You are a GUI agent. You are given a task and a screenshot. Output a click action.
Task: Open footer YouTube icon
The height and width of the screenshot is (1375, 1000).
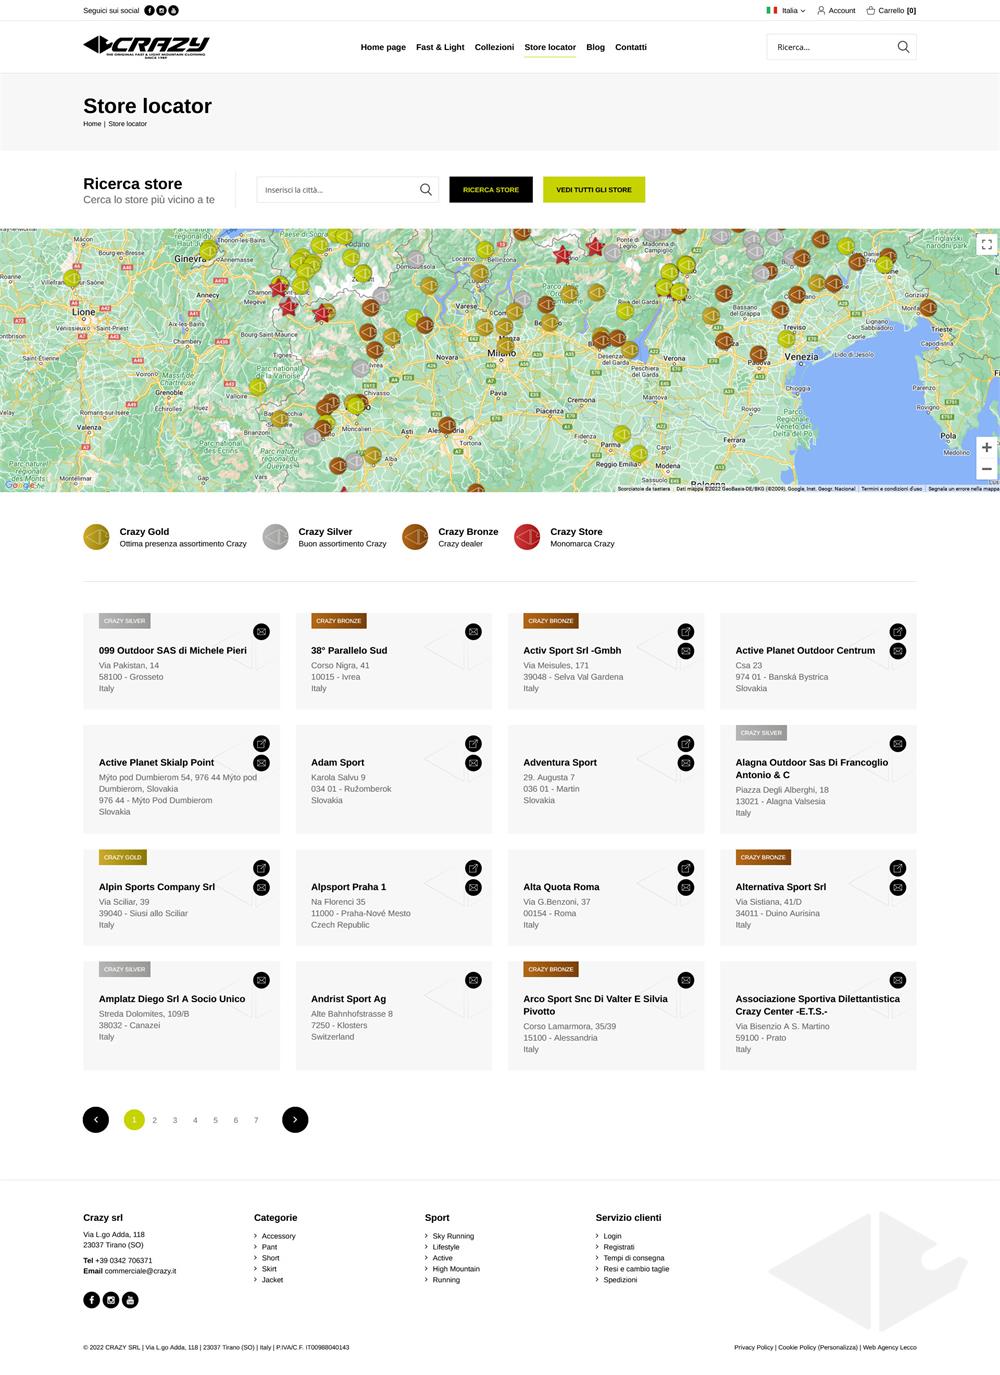pos(130,1300)
